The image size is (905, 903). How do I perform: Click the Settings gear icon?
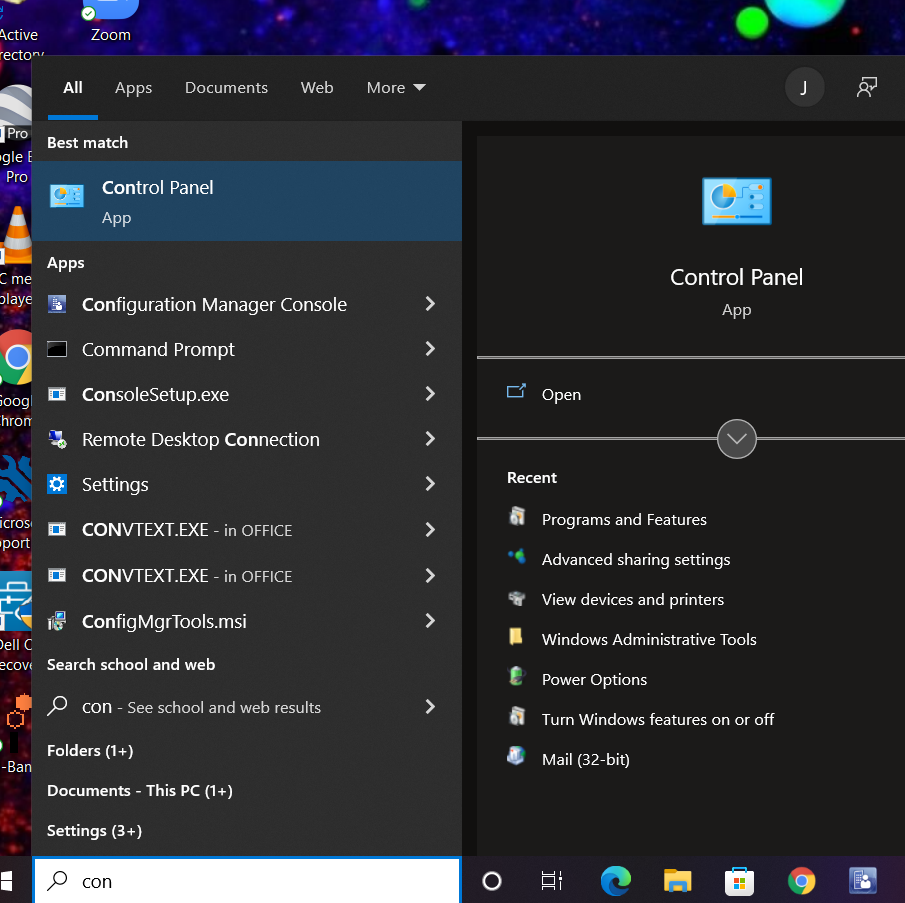click(x=57, y=484)
